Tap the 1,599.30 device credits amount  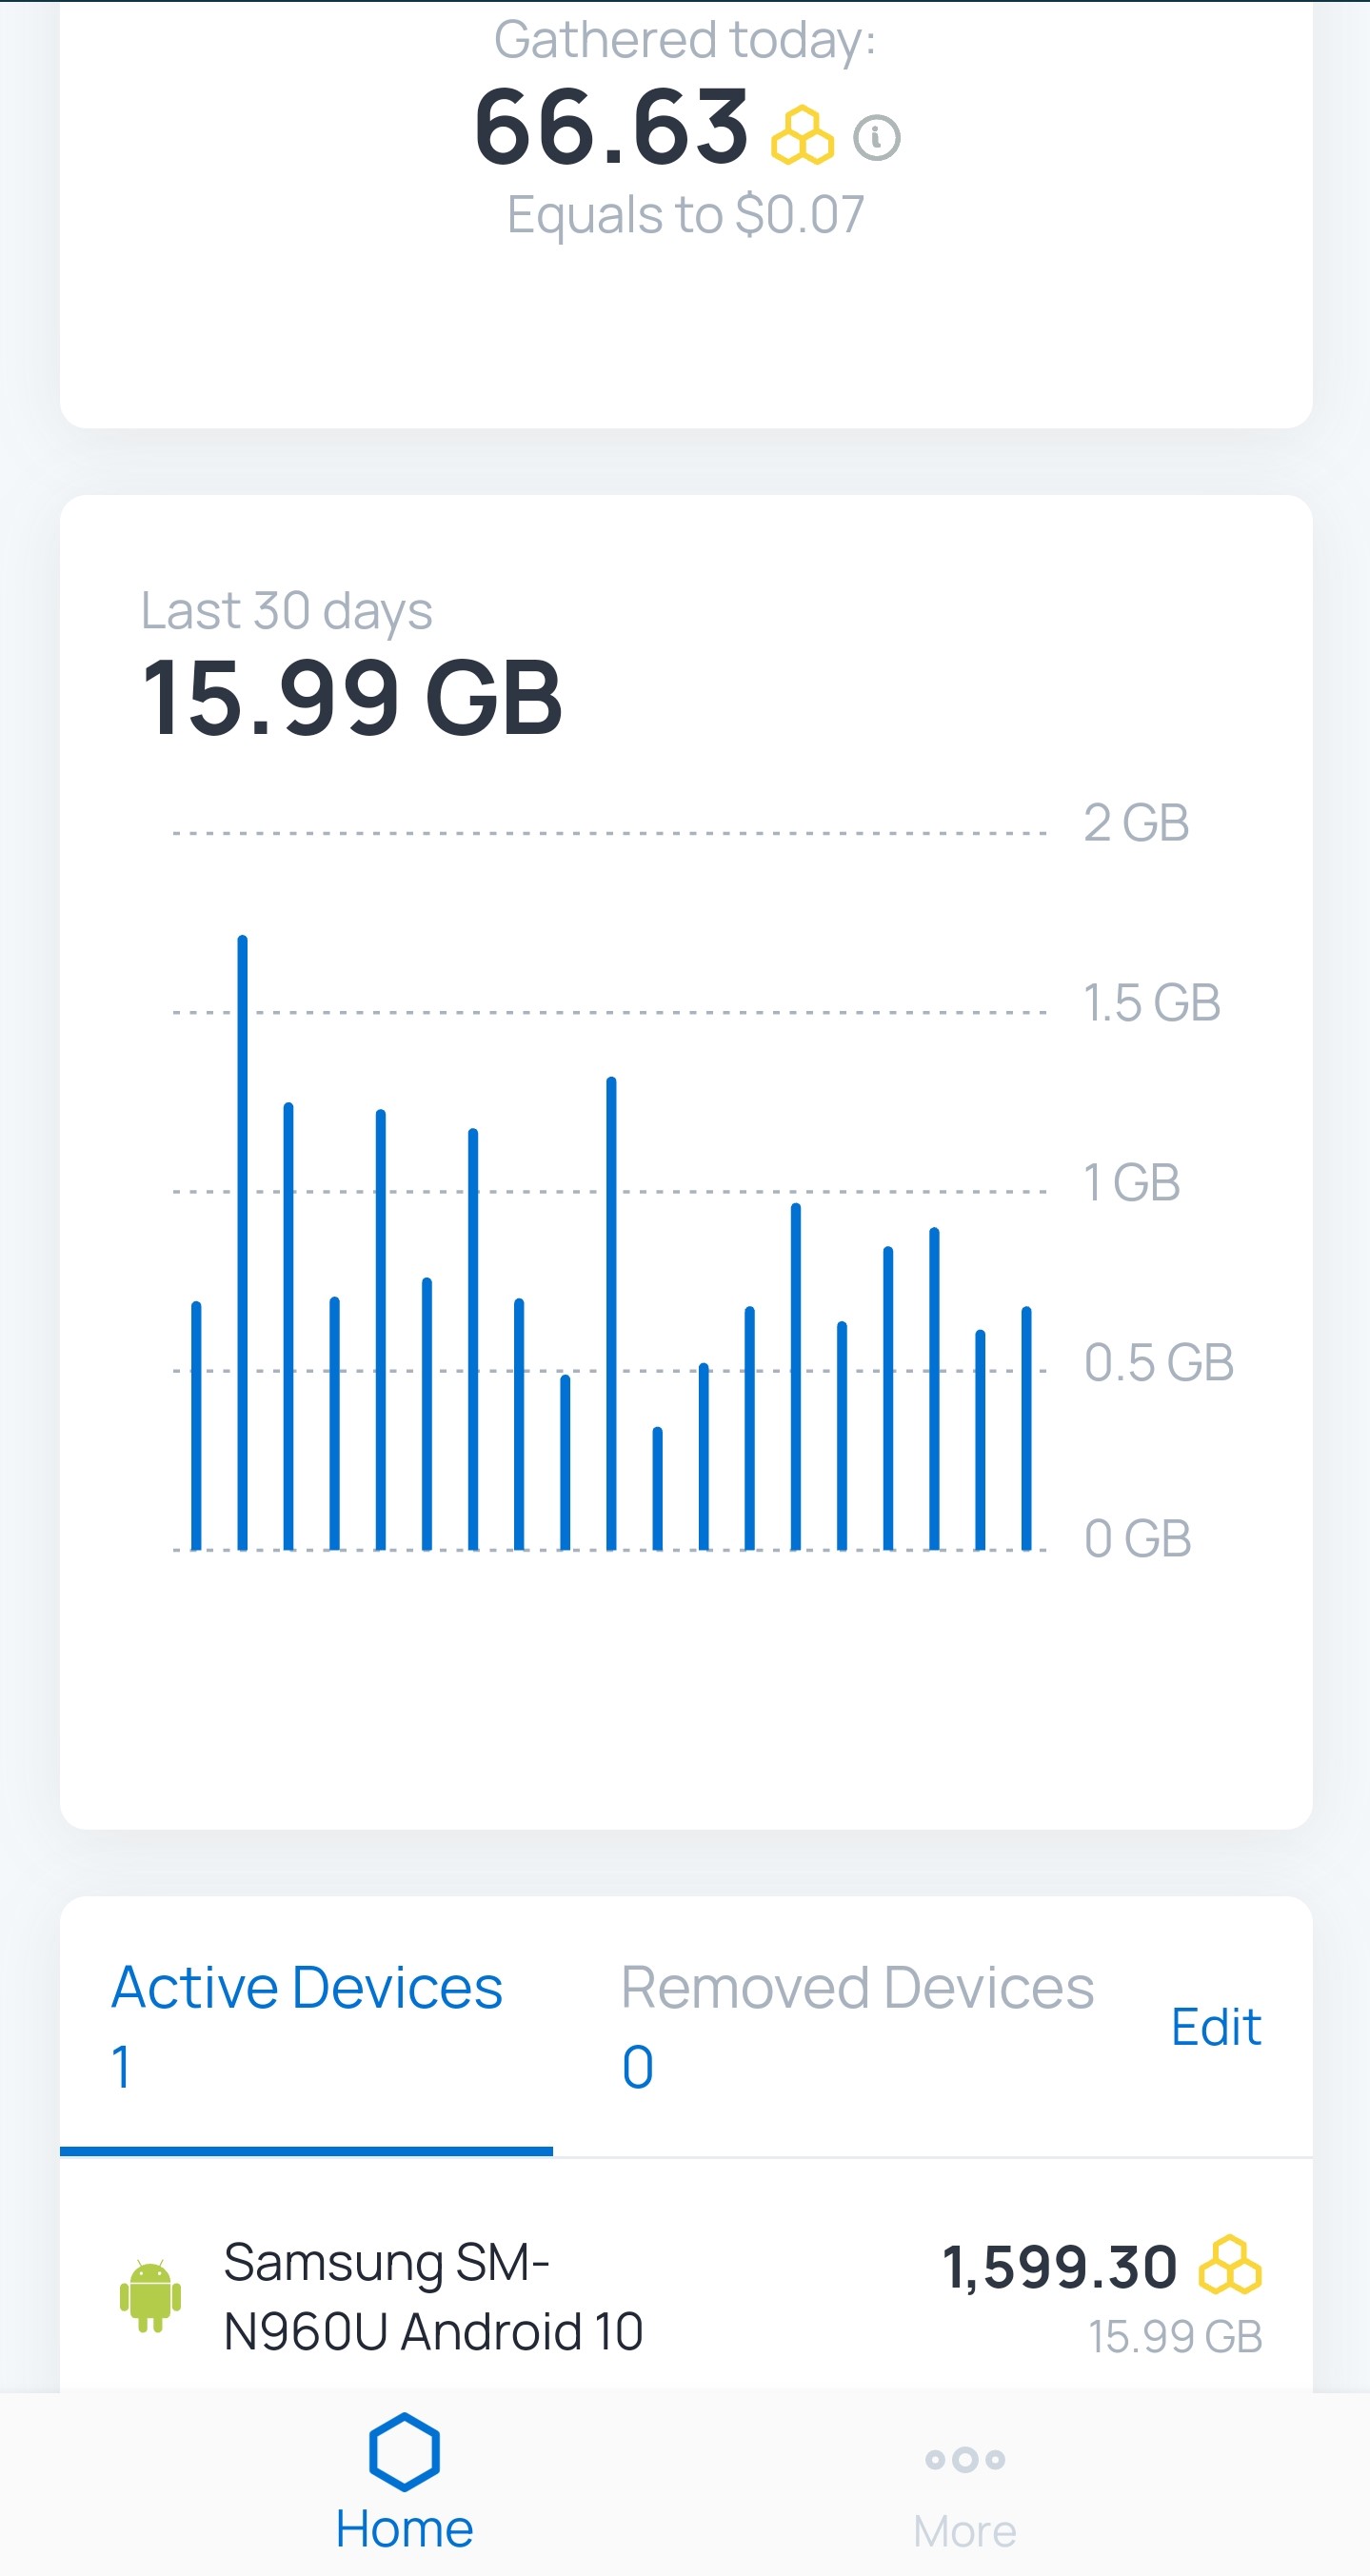(1060, 2266)
